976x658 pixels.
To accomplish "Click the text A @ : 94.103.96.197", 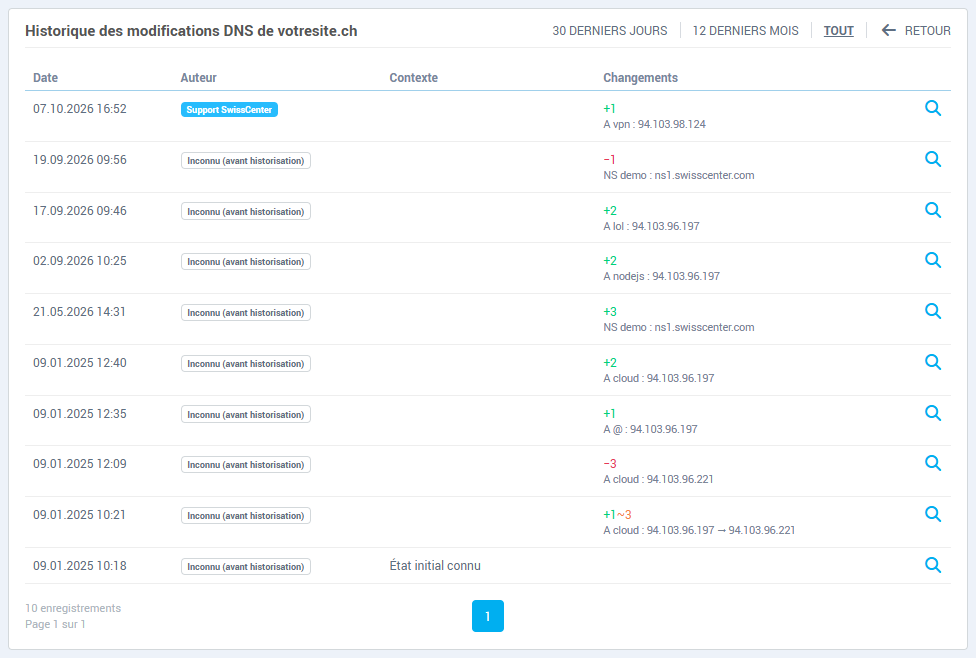I will click(650, 429).
